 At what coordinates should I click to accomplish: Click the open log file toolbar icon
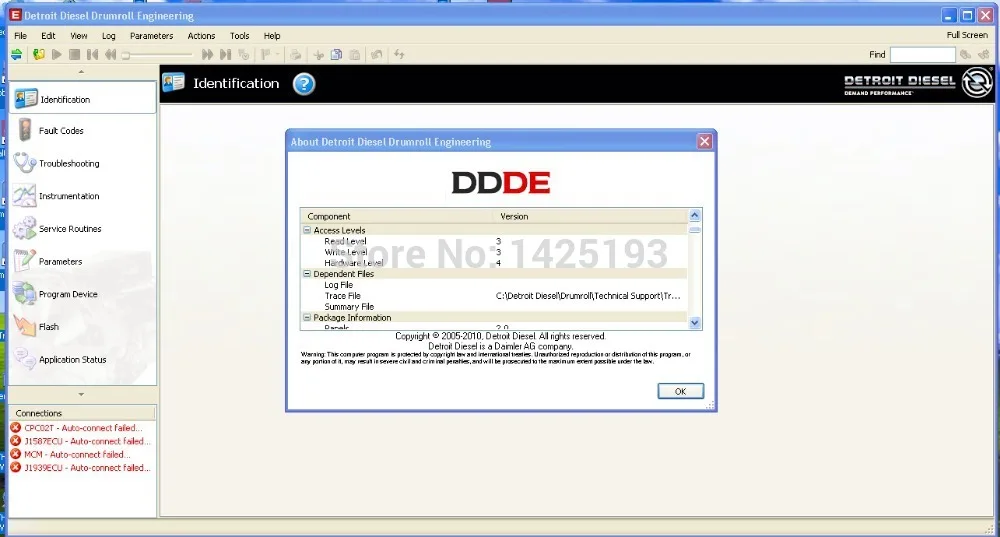click(x=39, y=55)
